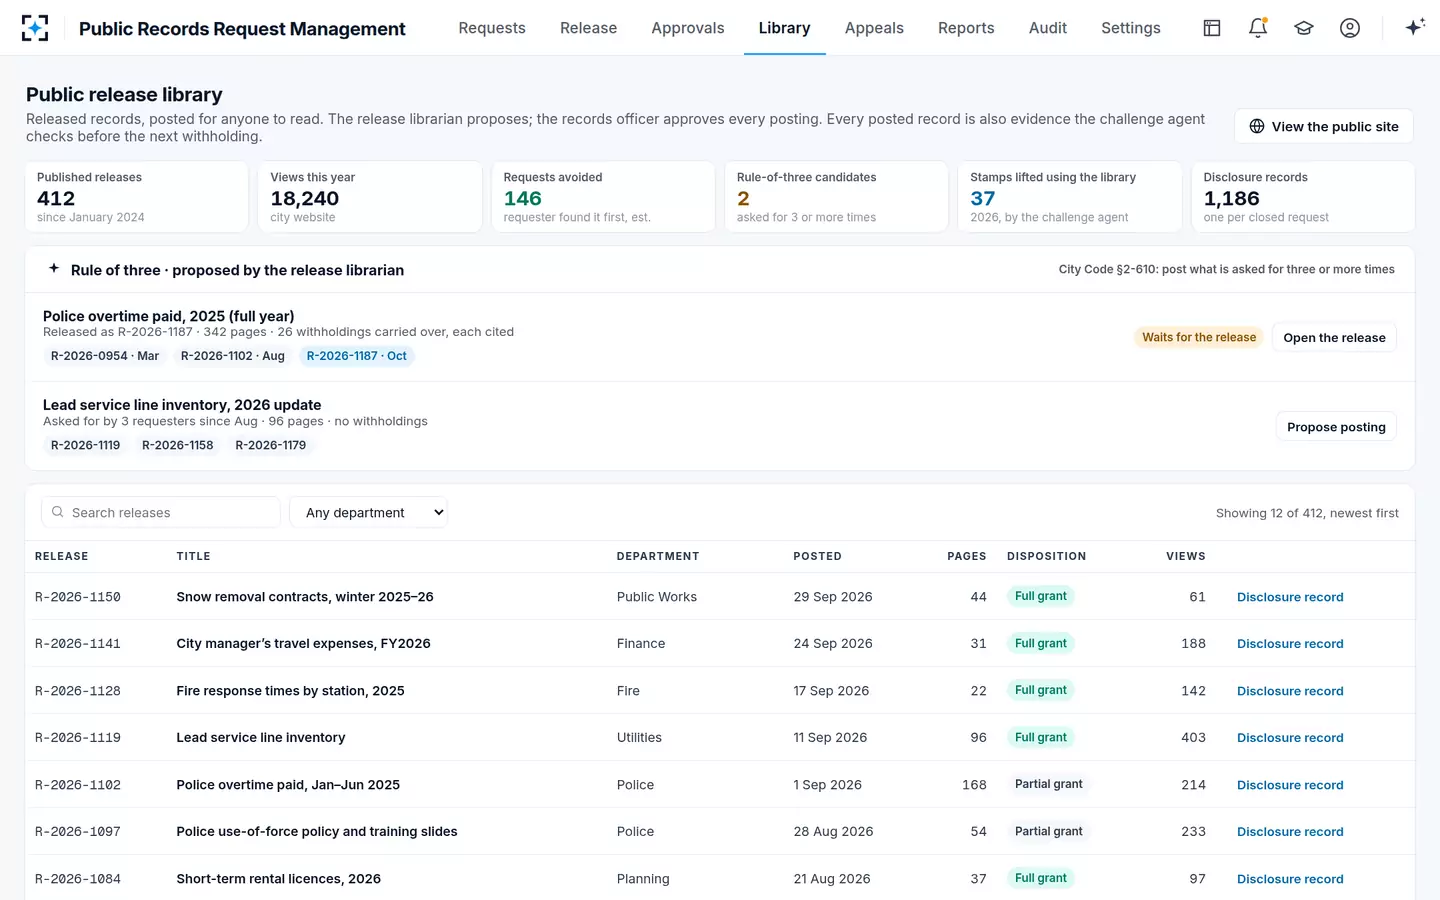Open Disclosure record for R-2026-1102
This screenshot has height=900, width=1440.
click(x=1290, y=785)
